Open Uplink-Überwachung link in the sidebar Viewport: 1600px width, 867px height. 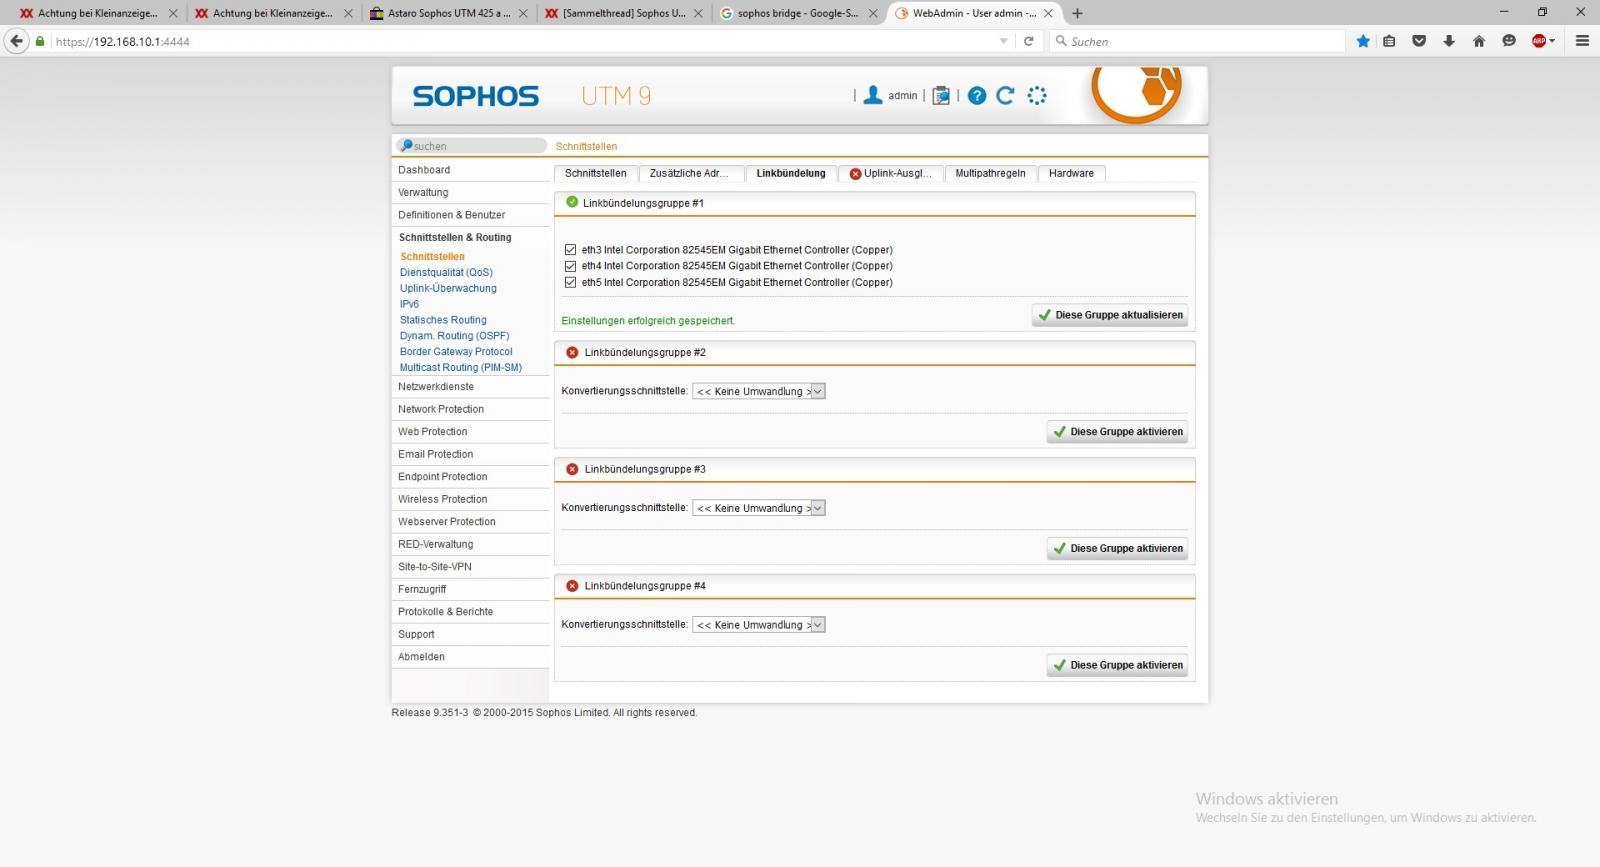click(x=448, y=288)
